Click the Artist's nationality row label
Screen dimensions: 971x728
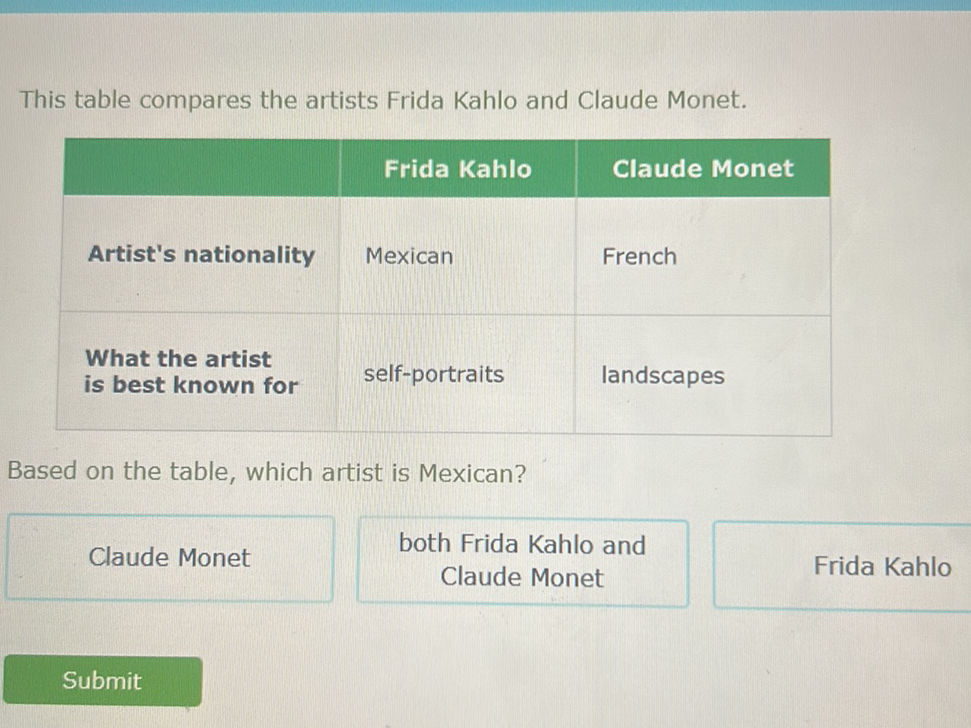[201, 255]
